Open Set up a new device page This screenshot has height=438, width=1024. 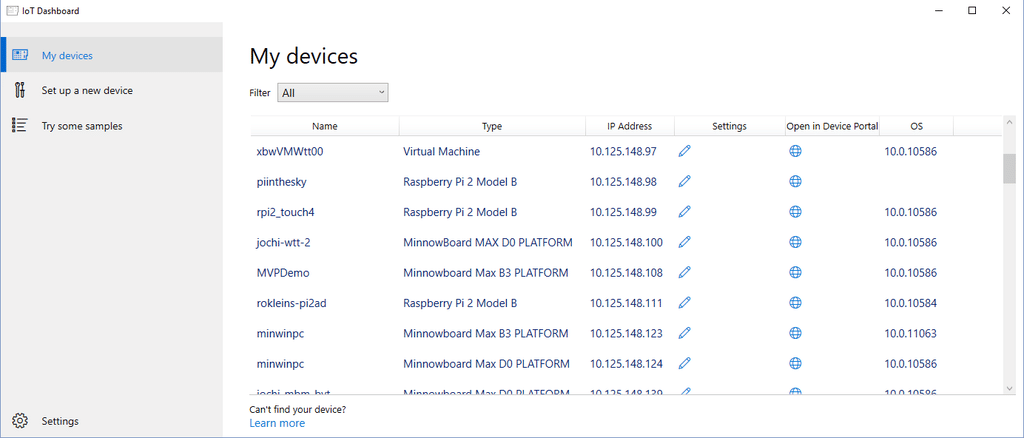point(112,90)
